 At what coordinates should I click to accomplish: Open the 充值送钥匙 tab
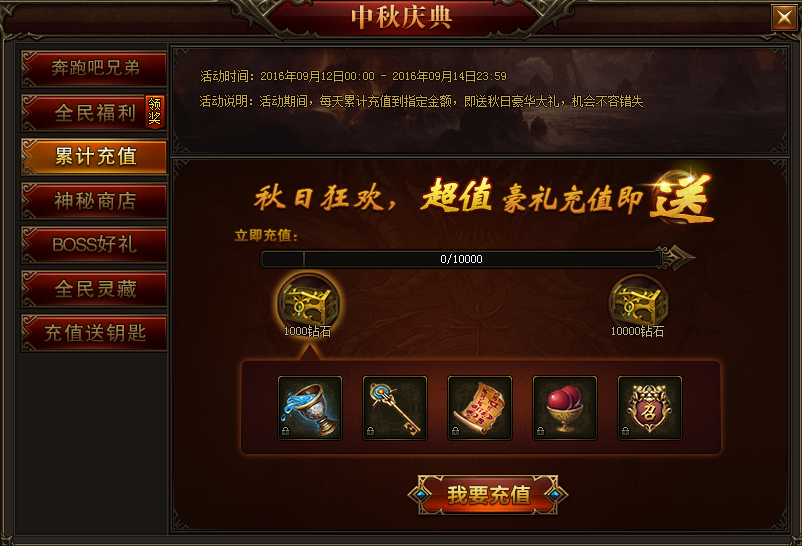94,333
